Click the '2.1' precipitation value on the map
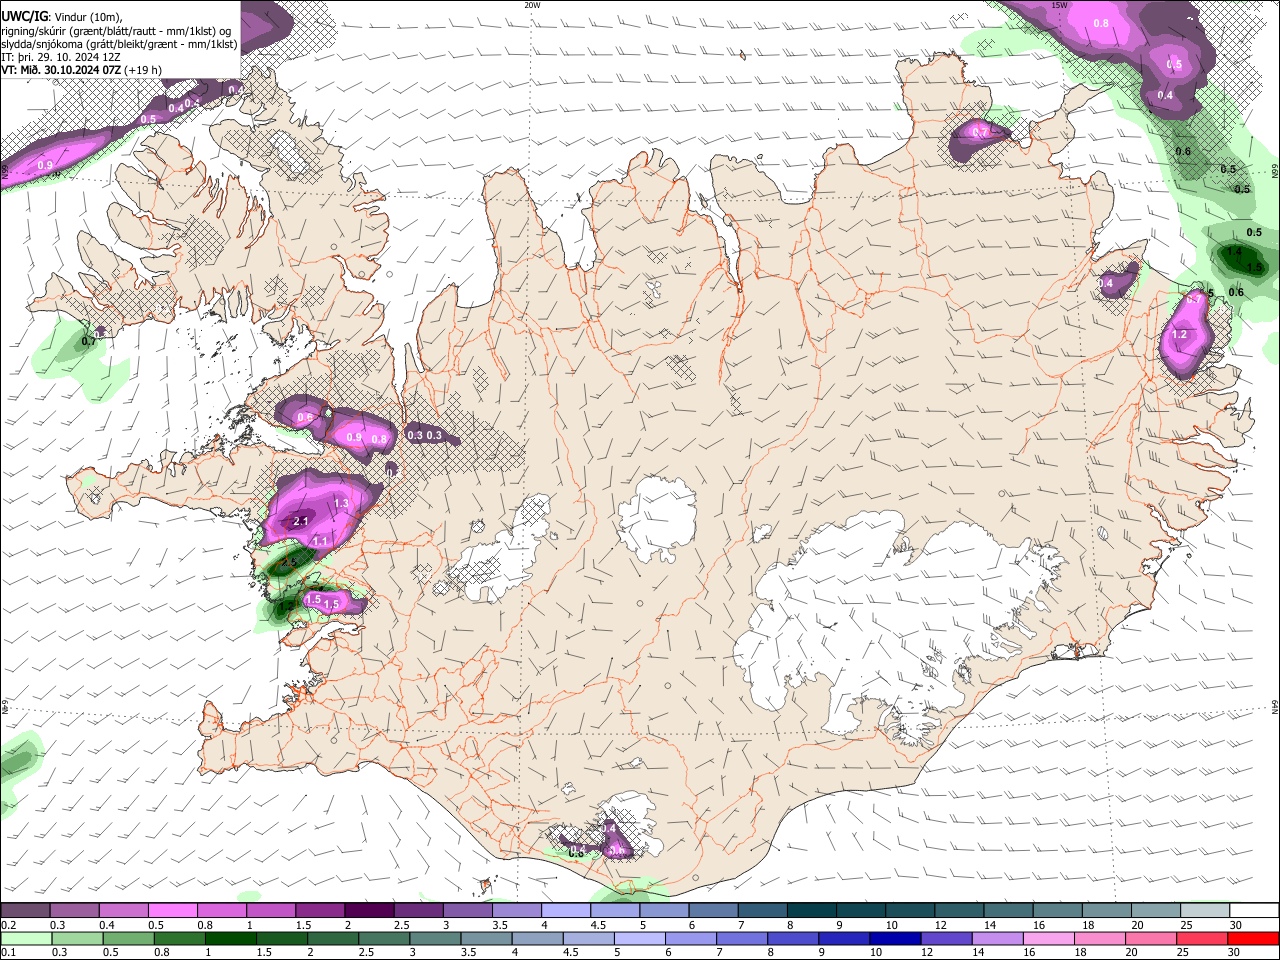1280x960 pixels. pos(300,521)
